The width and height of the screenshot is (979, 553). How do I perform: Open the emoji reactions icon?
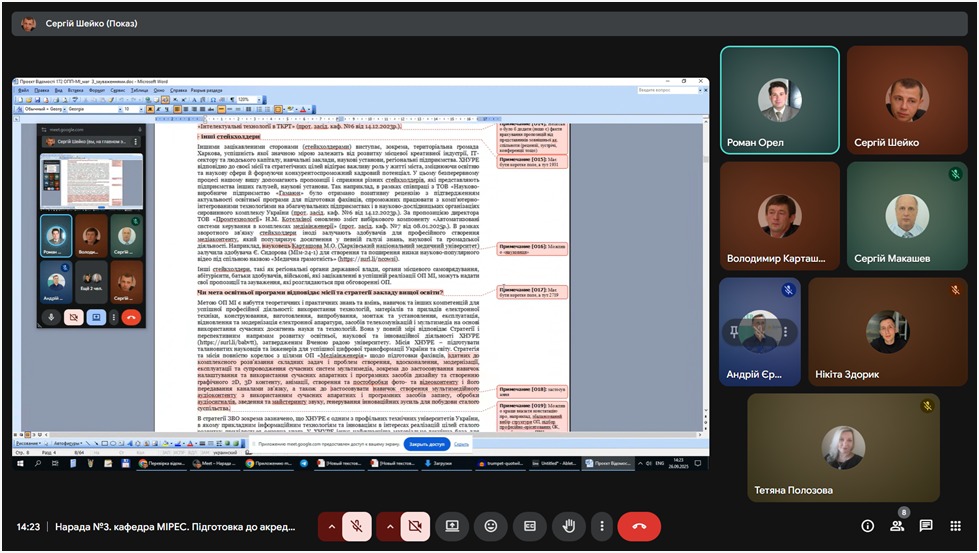491,525
